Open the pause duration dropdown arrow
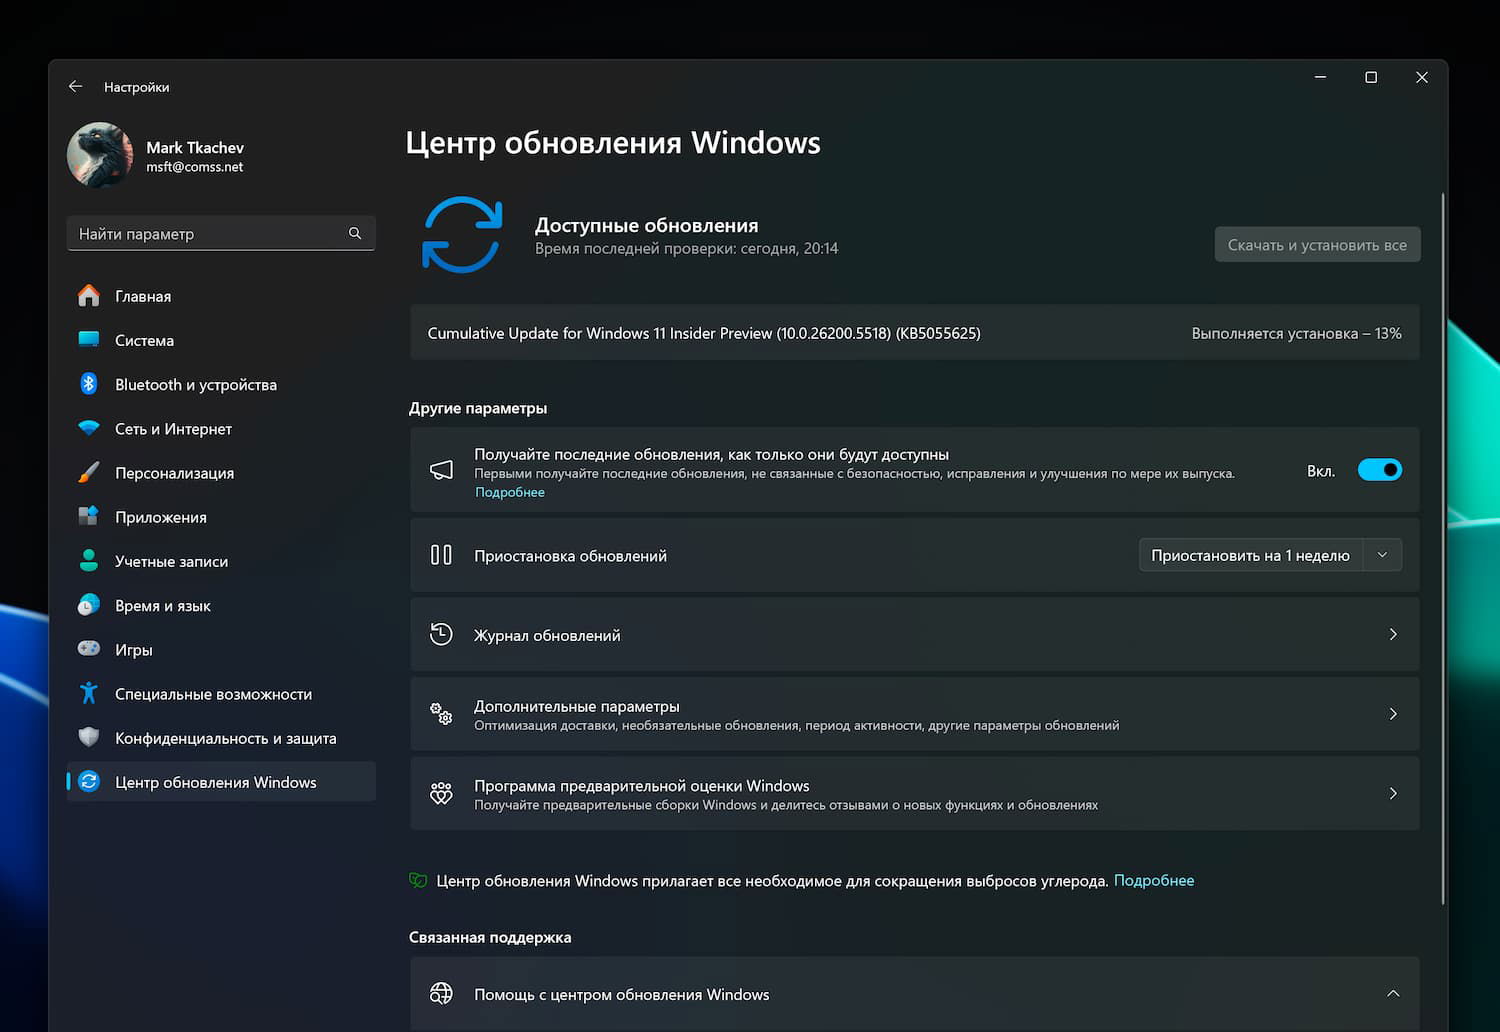Viewport: 1500px width, 1032px height. tap(1382, 555)
